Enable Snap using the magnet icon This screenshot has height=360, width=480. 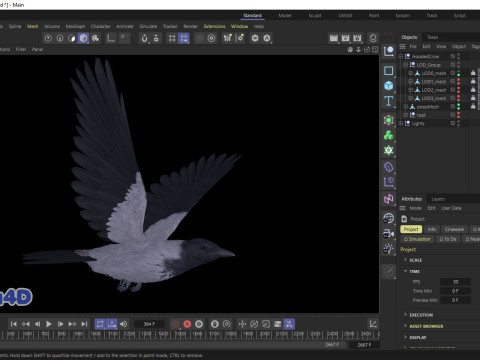click(144, 38)
